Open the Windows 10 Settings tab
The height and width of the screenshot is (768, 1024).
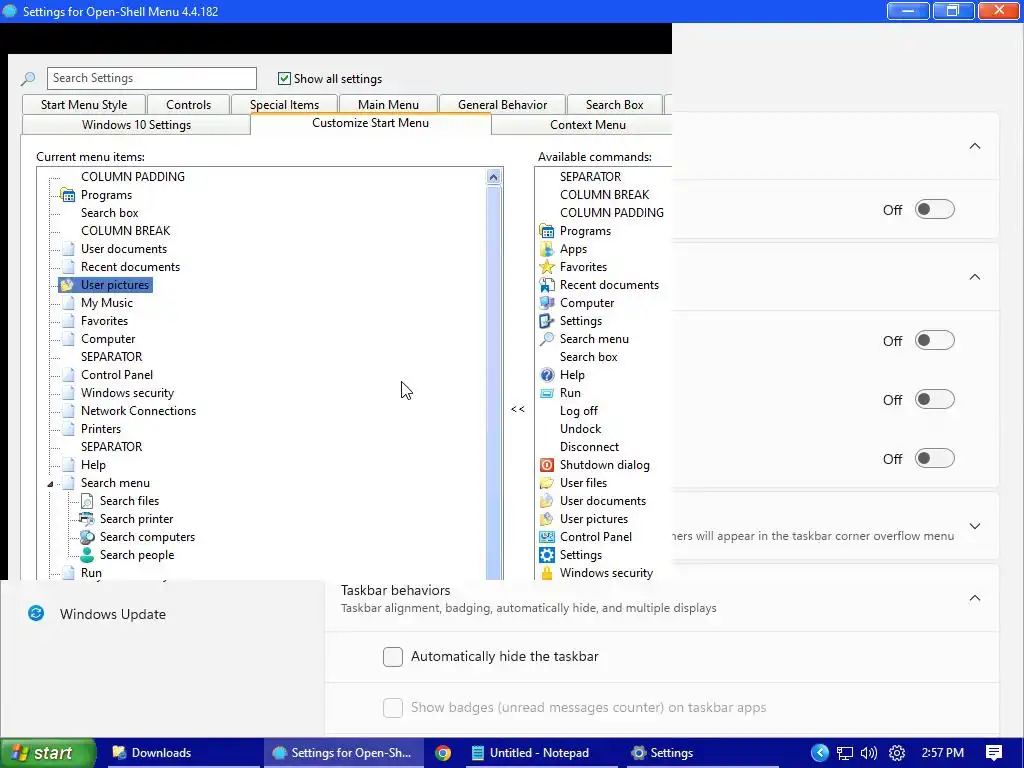pyautogui.click(x=136, y=125)
